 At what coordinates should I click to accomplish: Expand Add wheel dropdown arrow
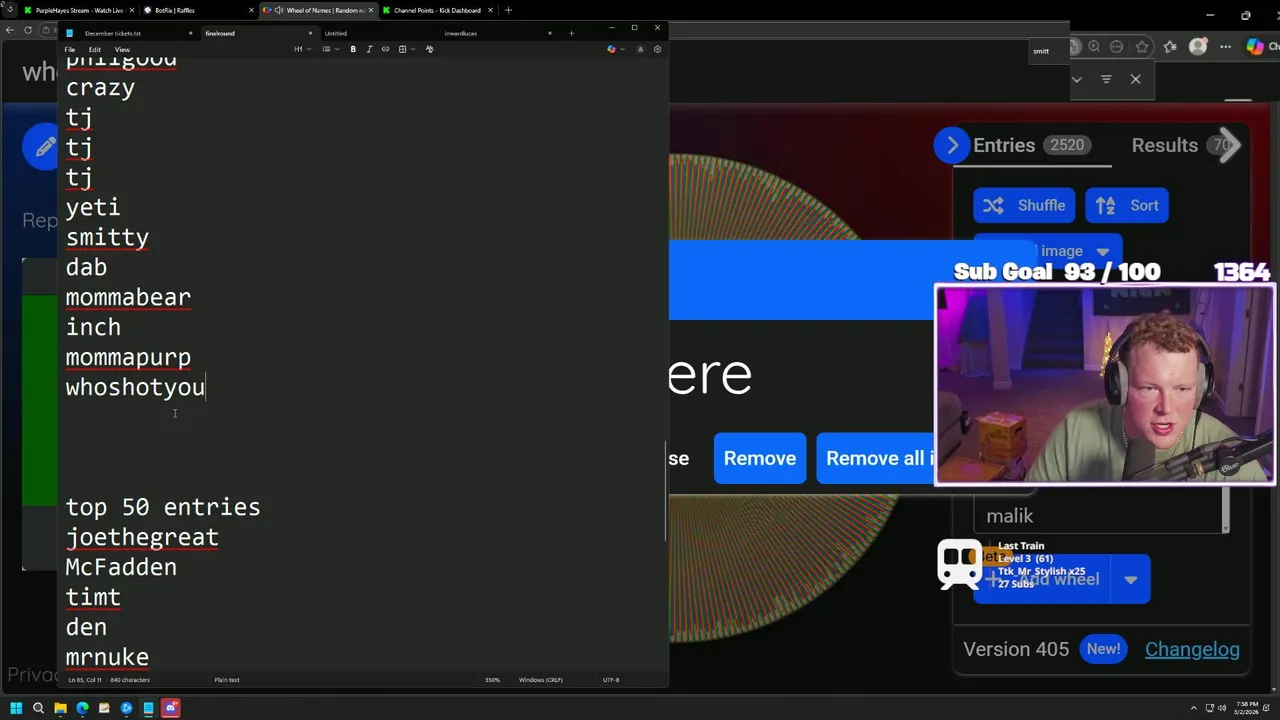pos(1130,579)
